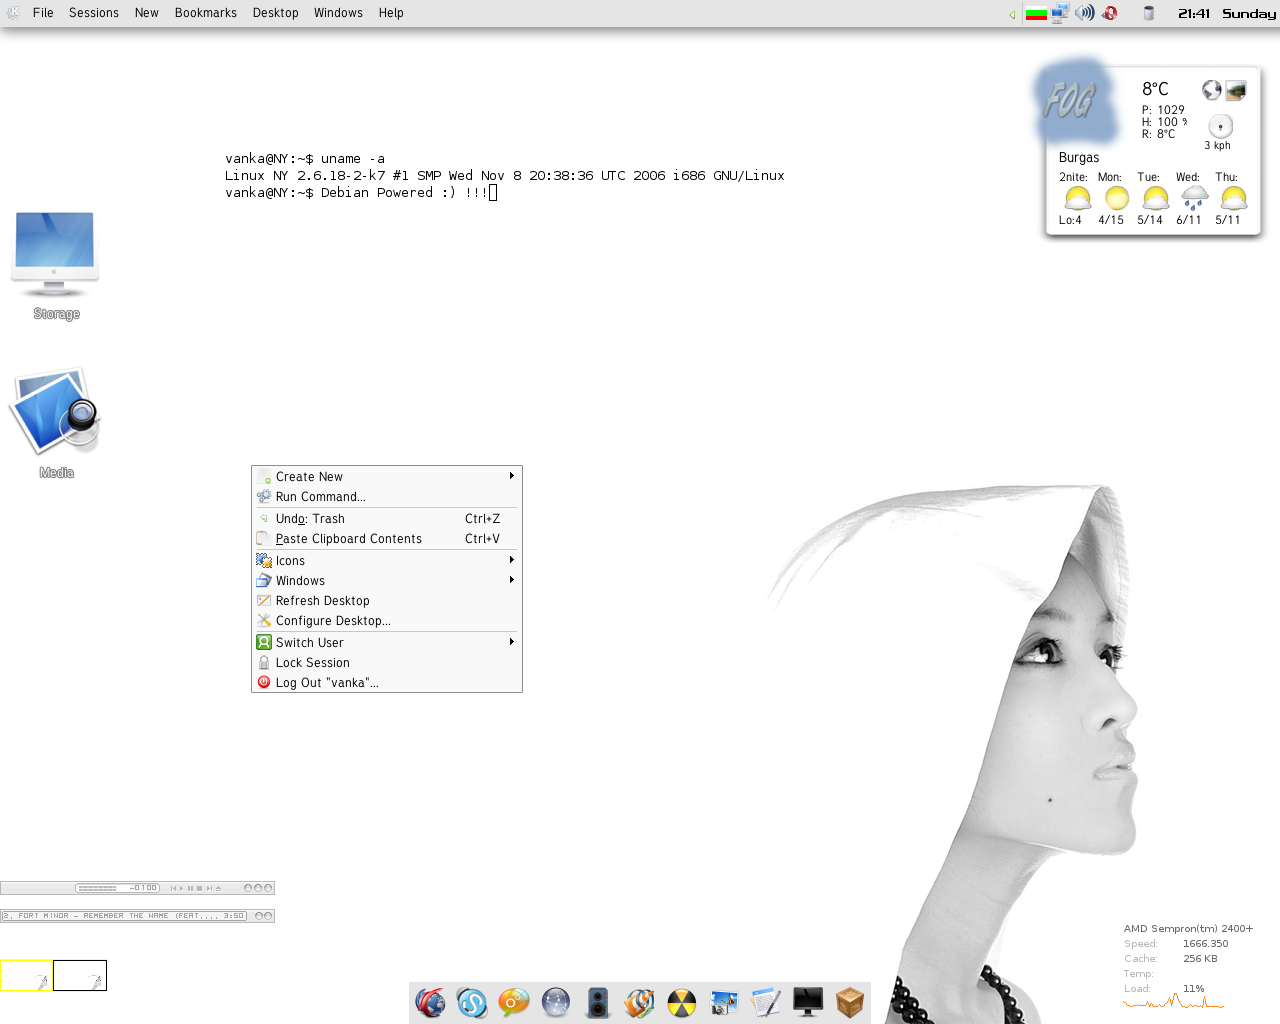Select Undo: Trash in context menu
Screen dimensions: 1280x1024
pos(387,519)
